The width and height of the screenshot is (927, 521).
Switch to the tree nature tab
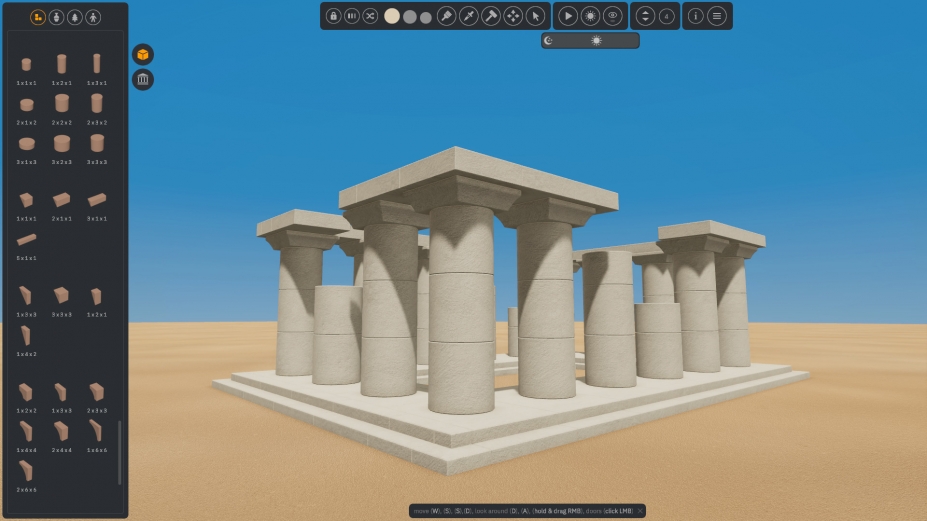click(75, 17)
